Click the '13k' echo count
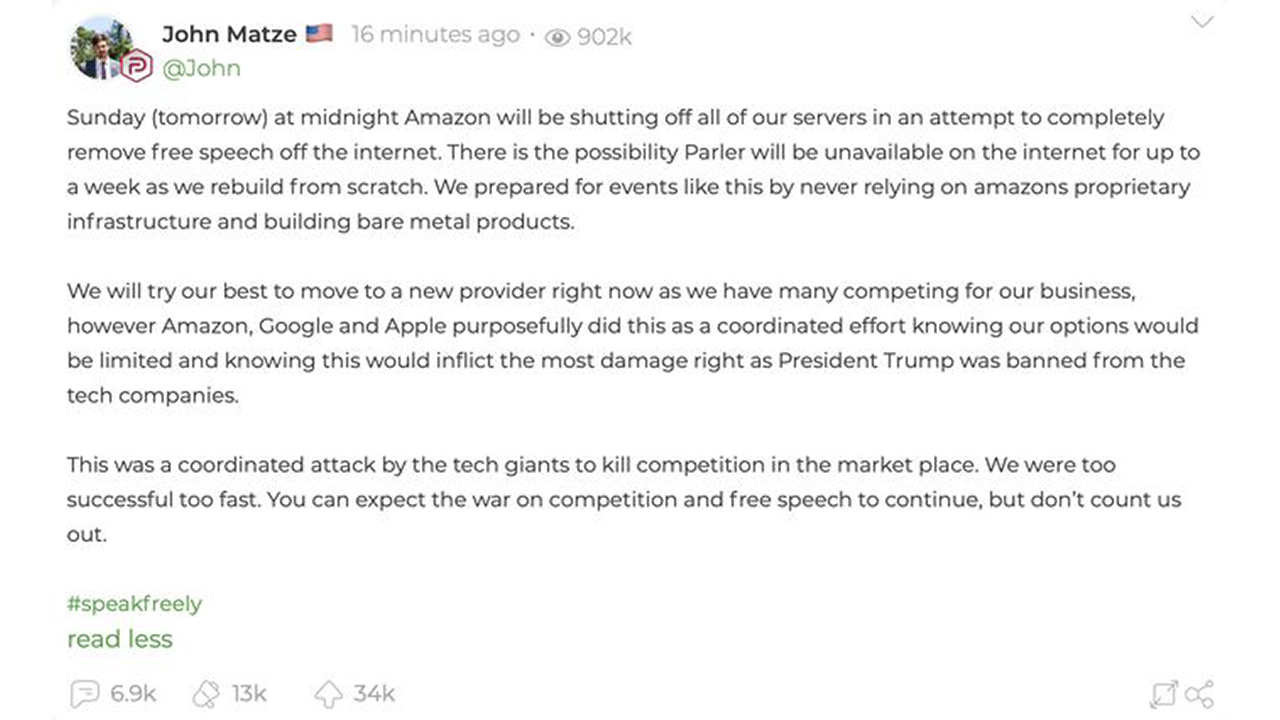 (x=249, y=693)
